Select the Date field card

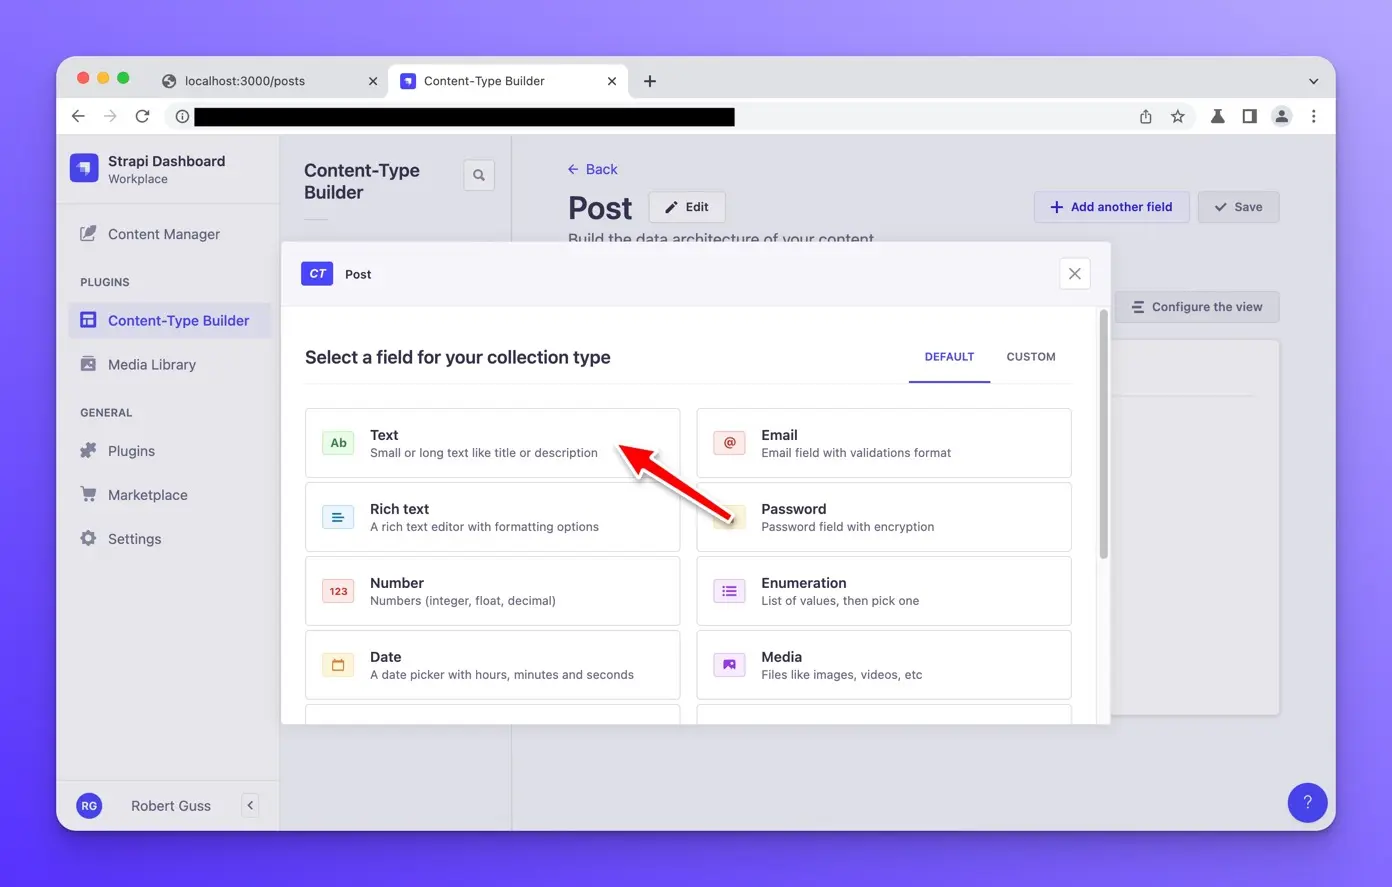point(492,665)
